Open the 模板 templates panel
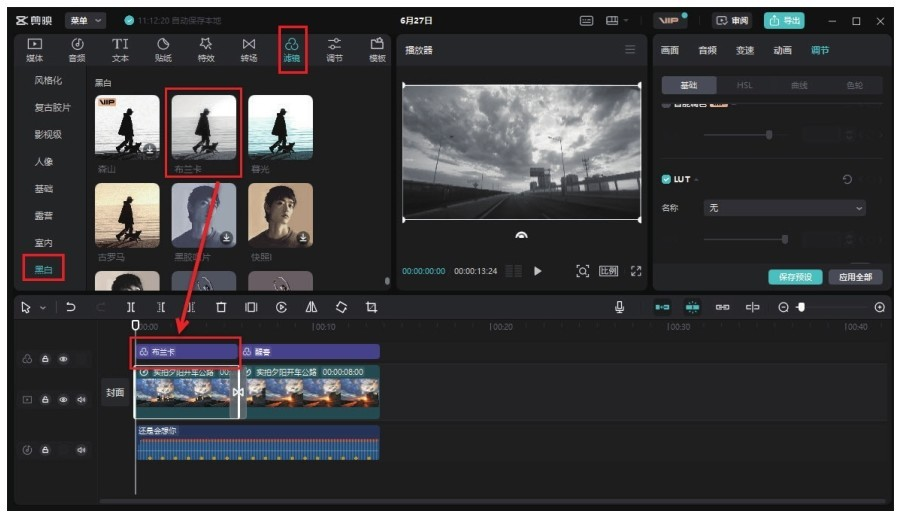The image size is (900, 517). click(377, 50)
